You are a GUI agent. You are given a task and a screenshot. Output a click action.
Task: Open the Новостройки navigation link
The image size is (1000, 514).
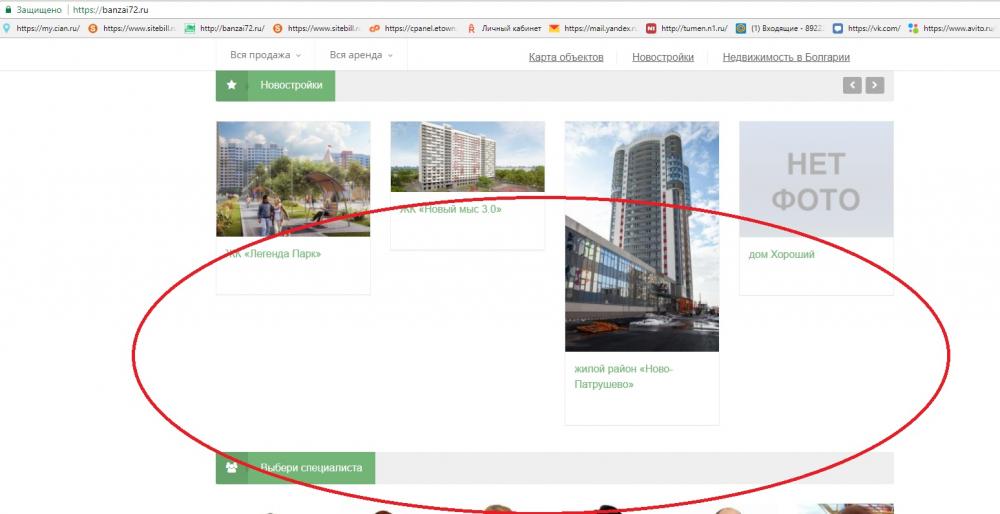pos(663,57)
